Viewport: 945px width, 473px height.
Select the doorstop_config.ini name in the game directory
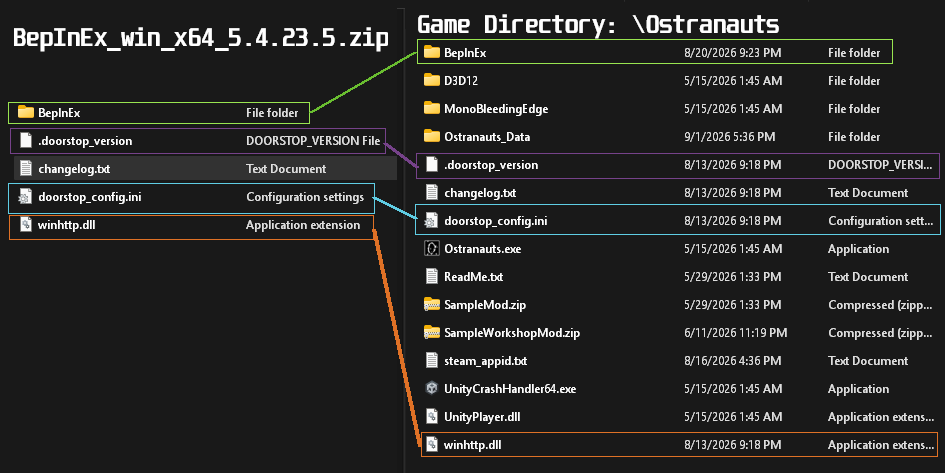[x=495, y=221]
